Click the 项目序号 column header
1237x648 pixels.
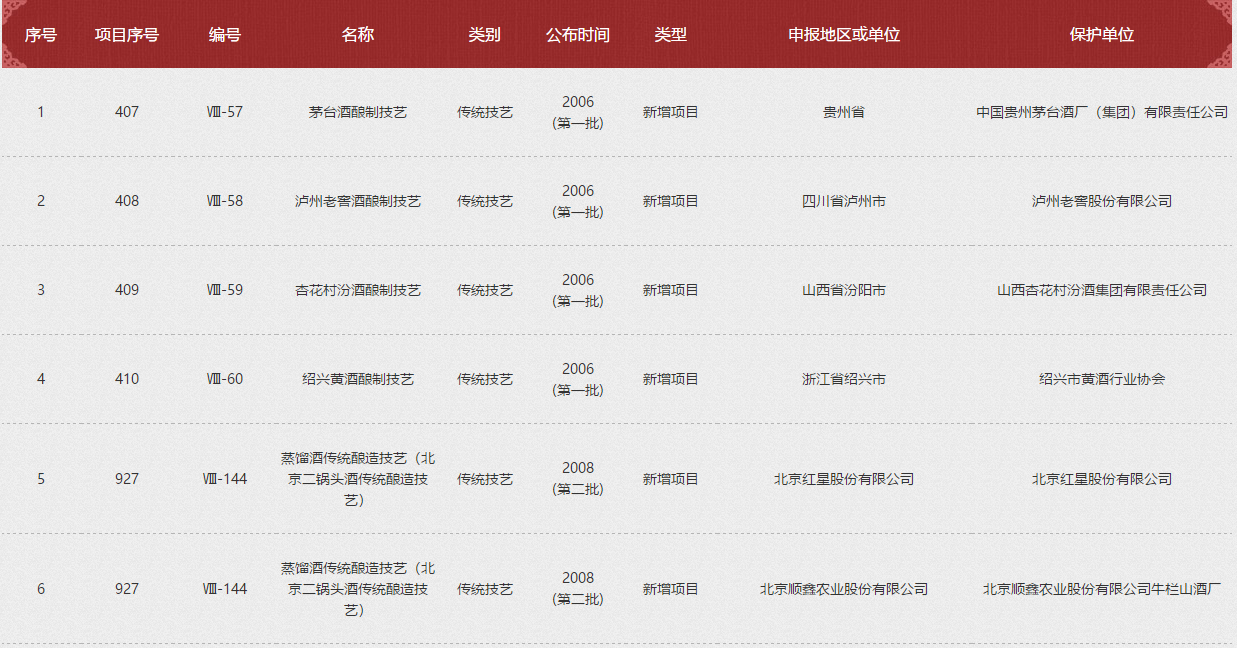[x=127, y=34]
